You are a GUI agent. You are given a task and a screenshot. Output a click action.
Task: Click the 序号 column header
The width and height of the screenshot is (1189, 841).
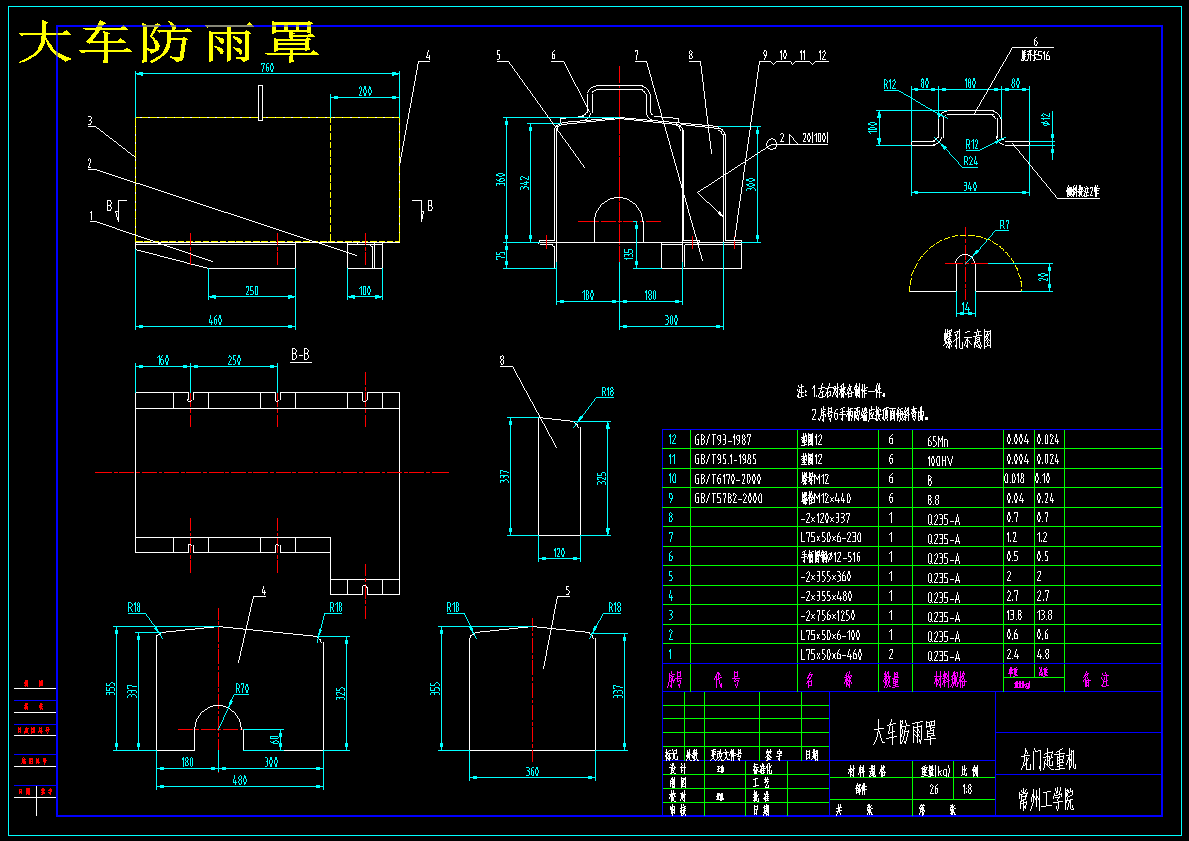tap(674, 679)
